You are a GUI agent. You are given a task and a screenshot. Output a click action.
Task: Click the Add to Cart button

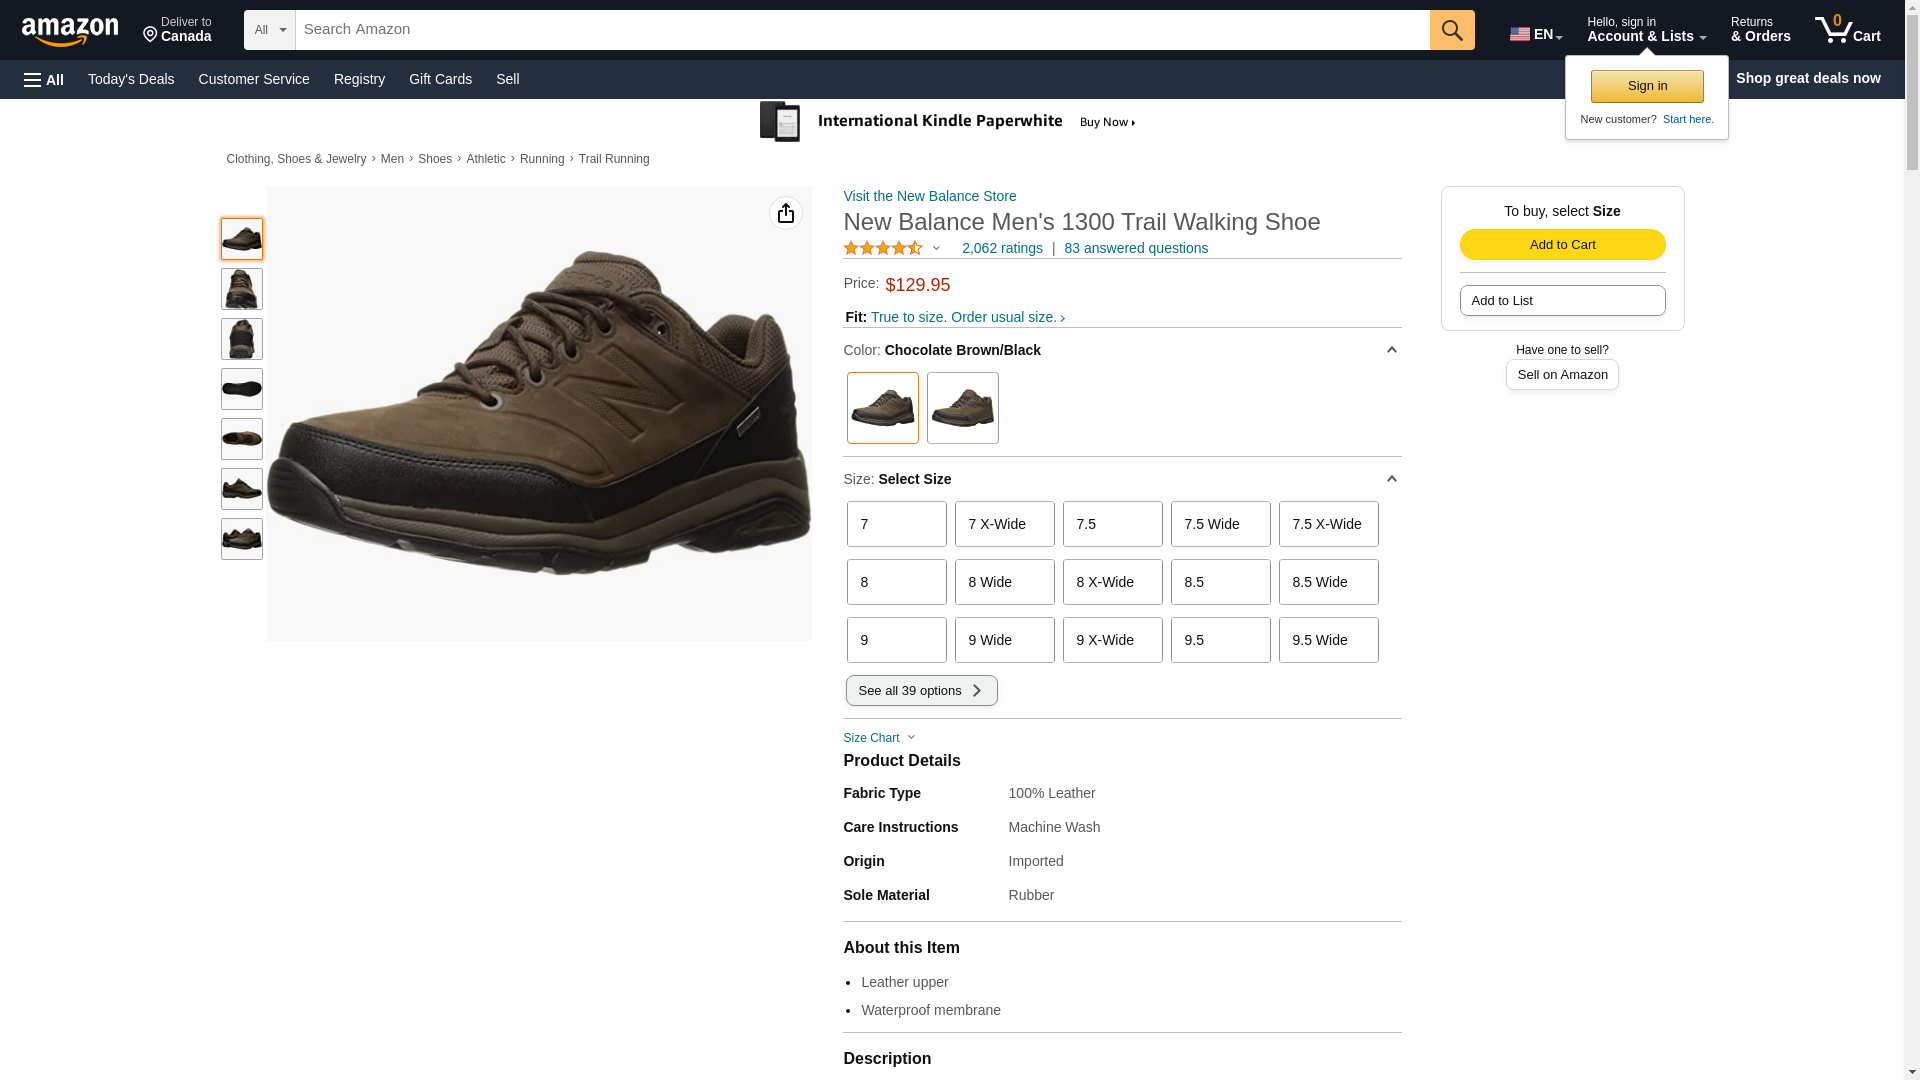pos(1562,245)
